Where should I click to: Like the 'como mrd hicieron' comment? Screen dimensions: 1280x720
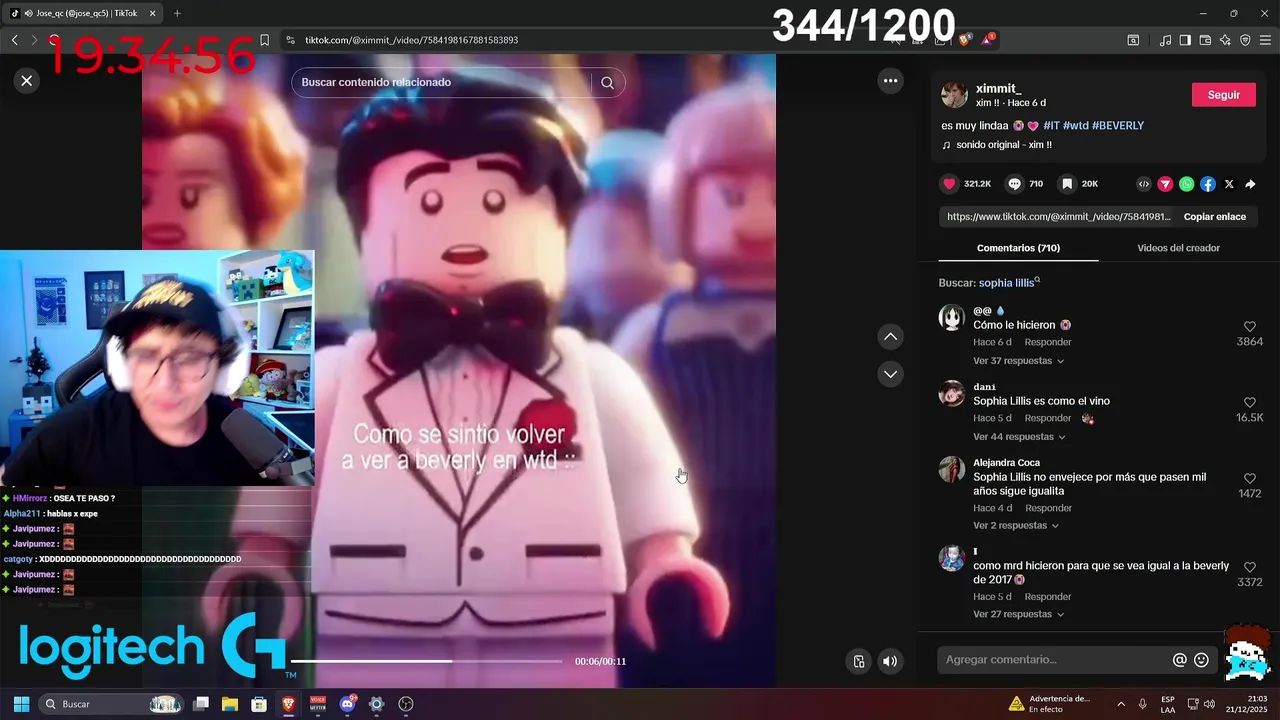[x=1250, y=567]
